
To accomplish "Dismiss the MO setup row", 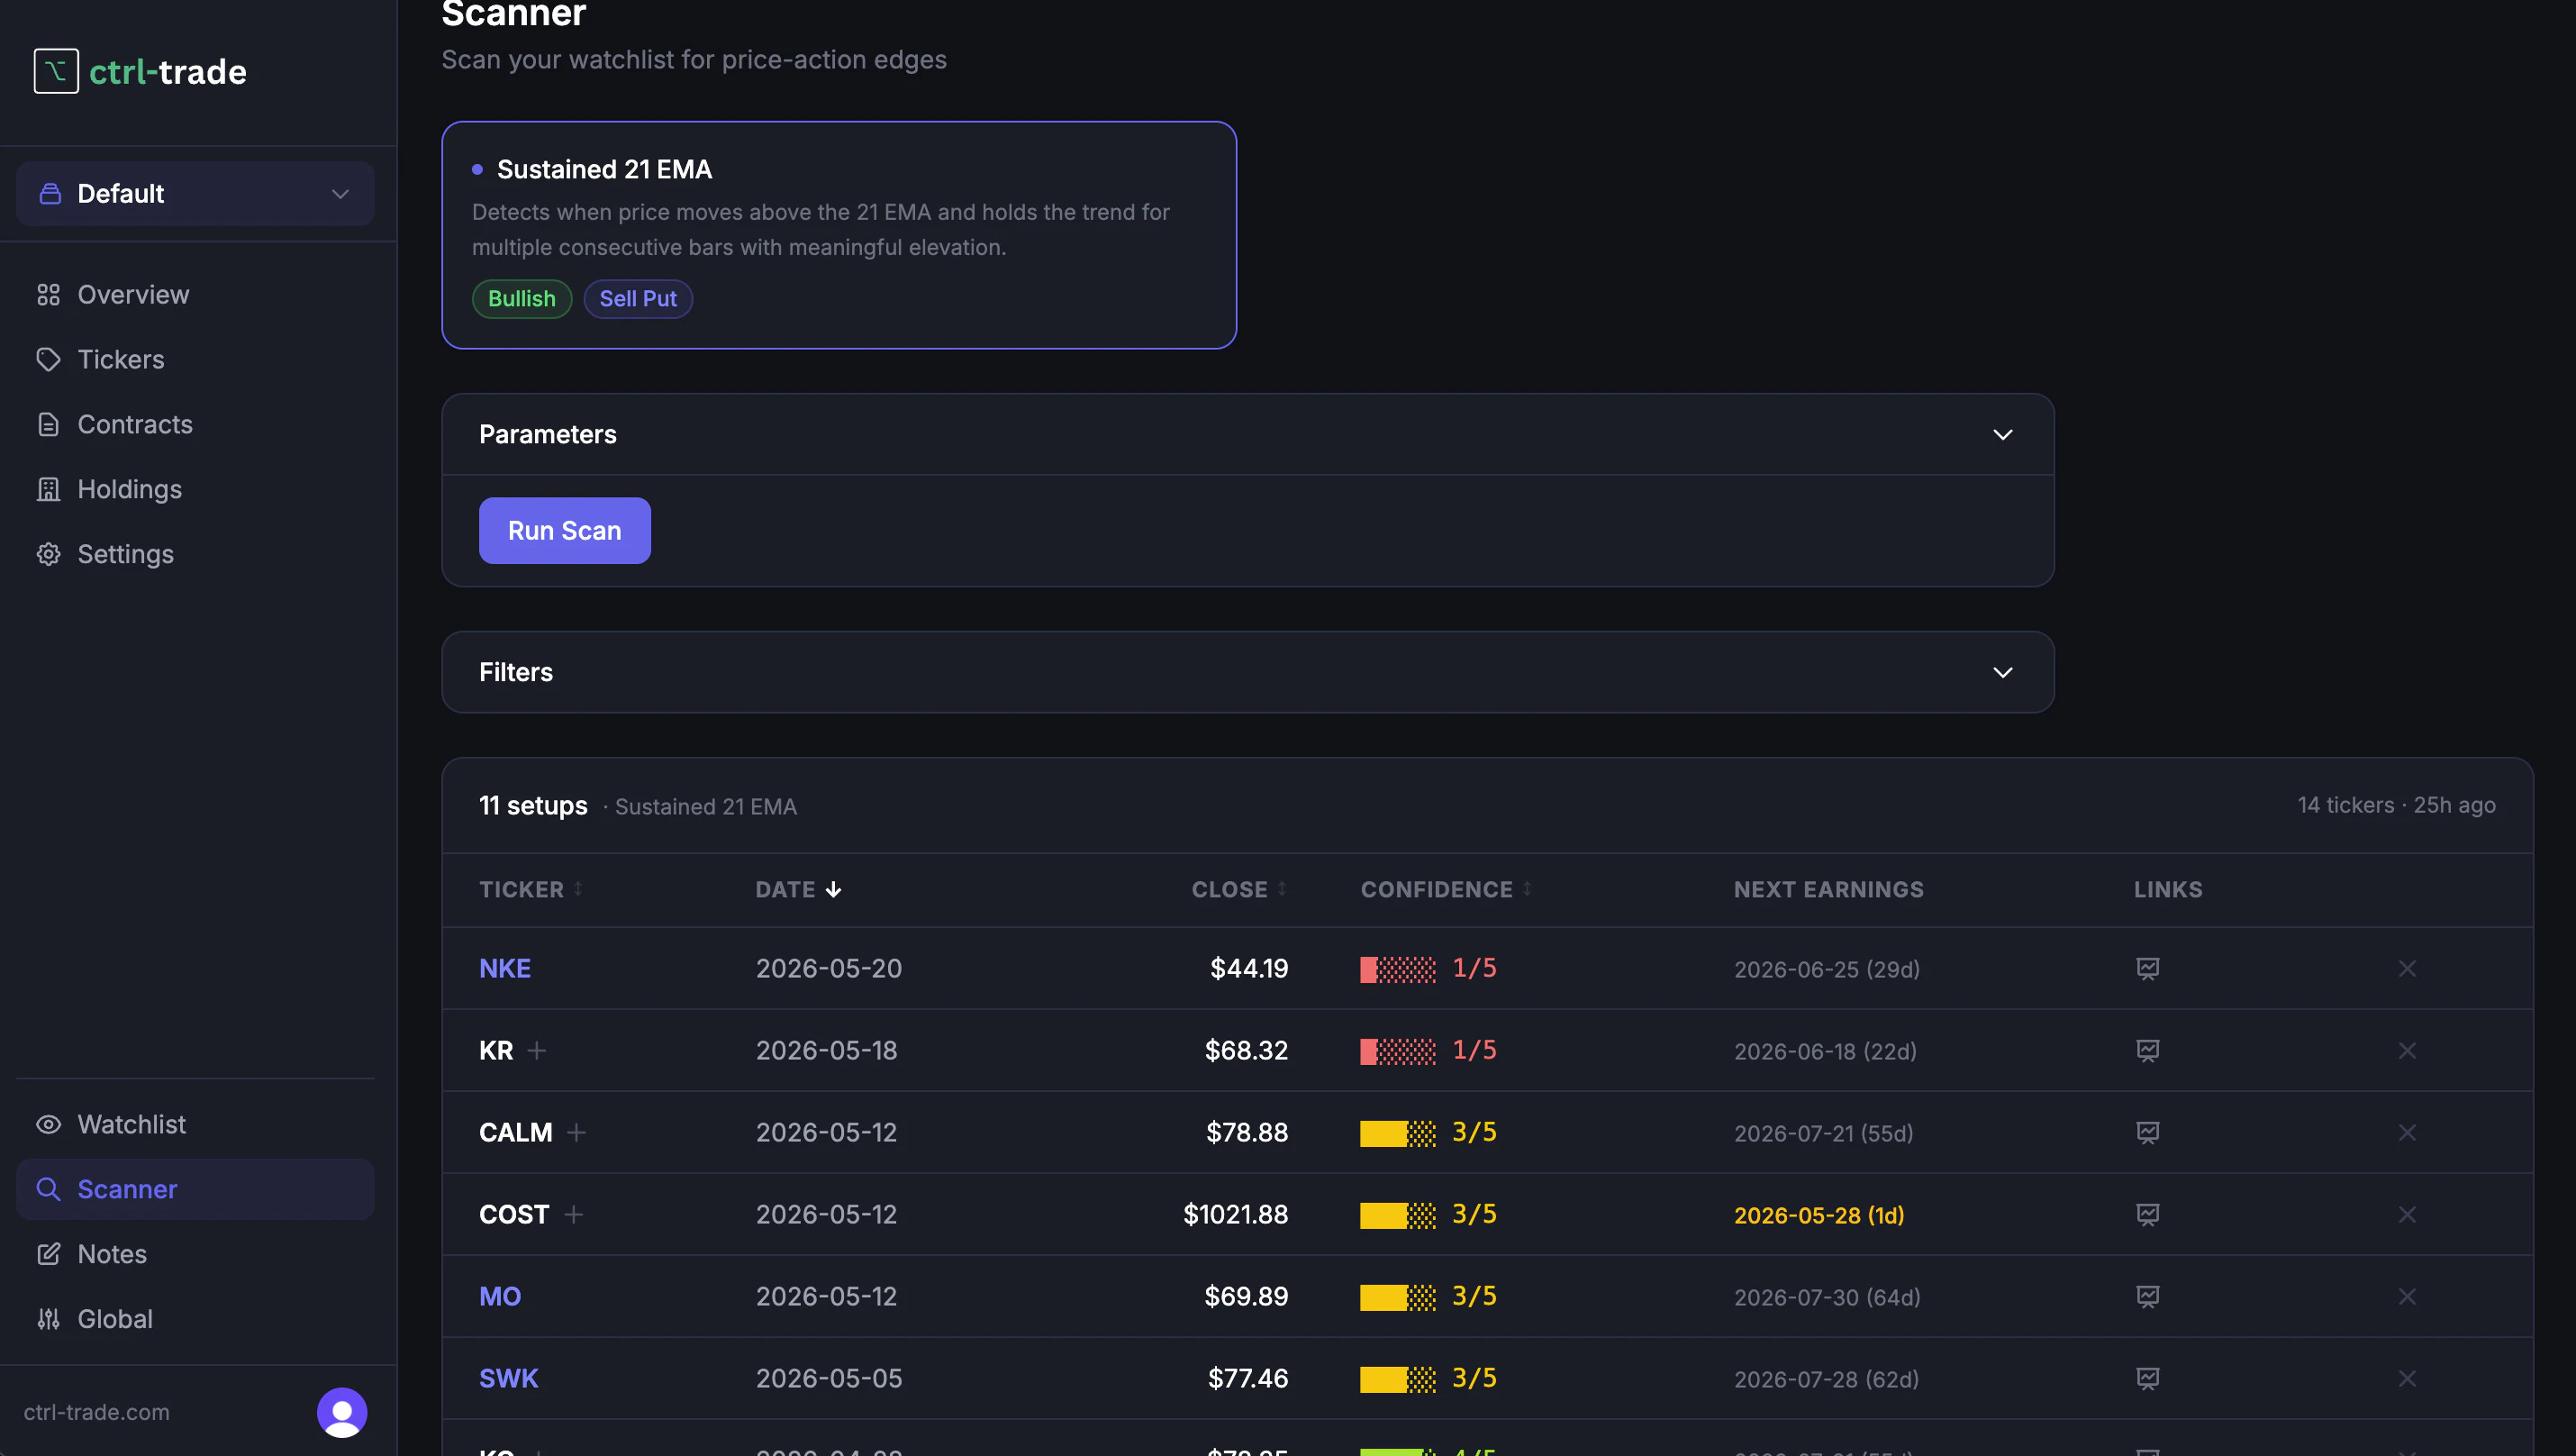I will tap(2407, 1297).
